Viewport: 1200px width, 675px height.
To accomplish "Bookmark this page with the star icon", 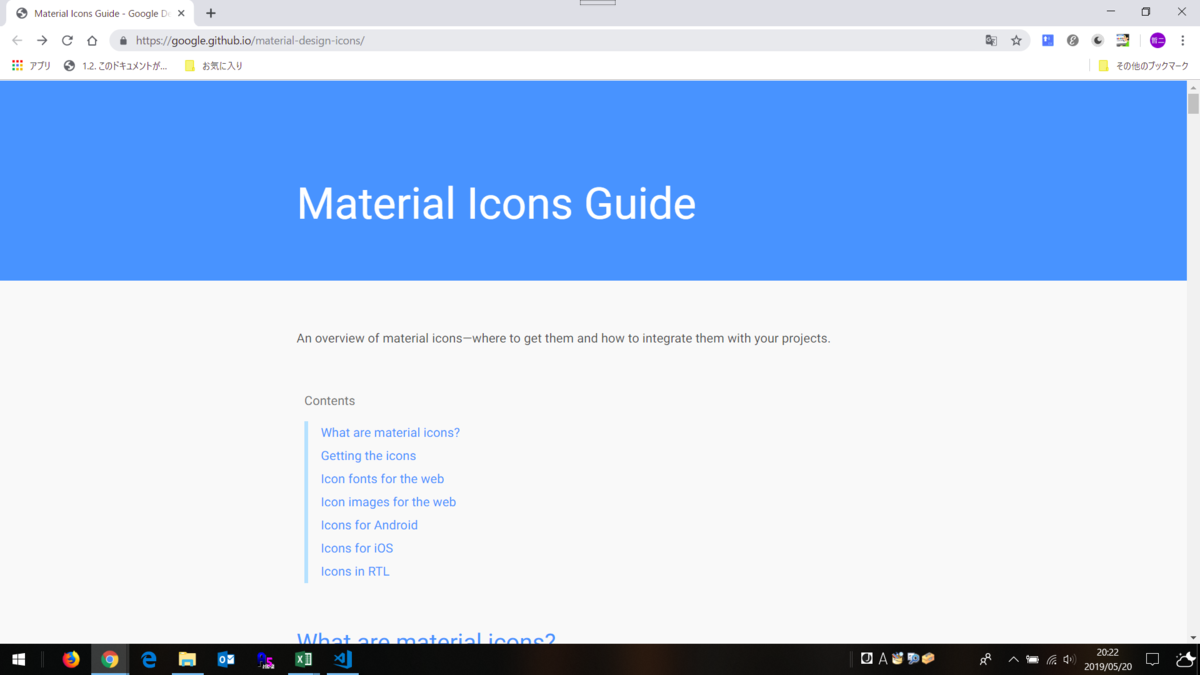I will pos(1016,41).
